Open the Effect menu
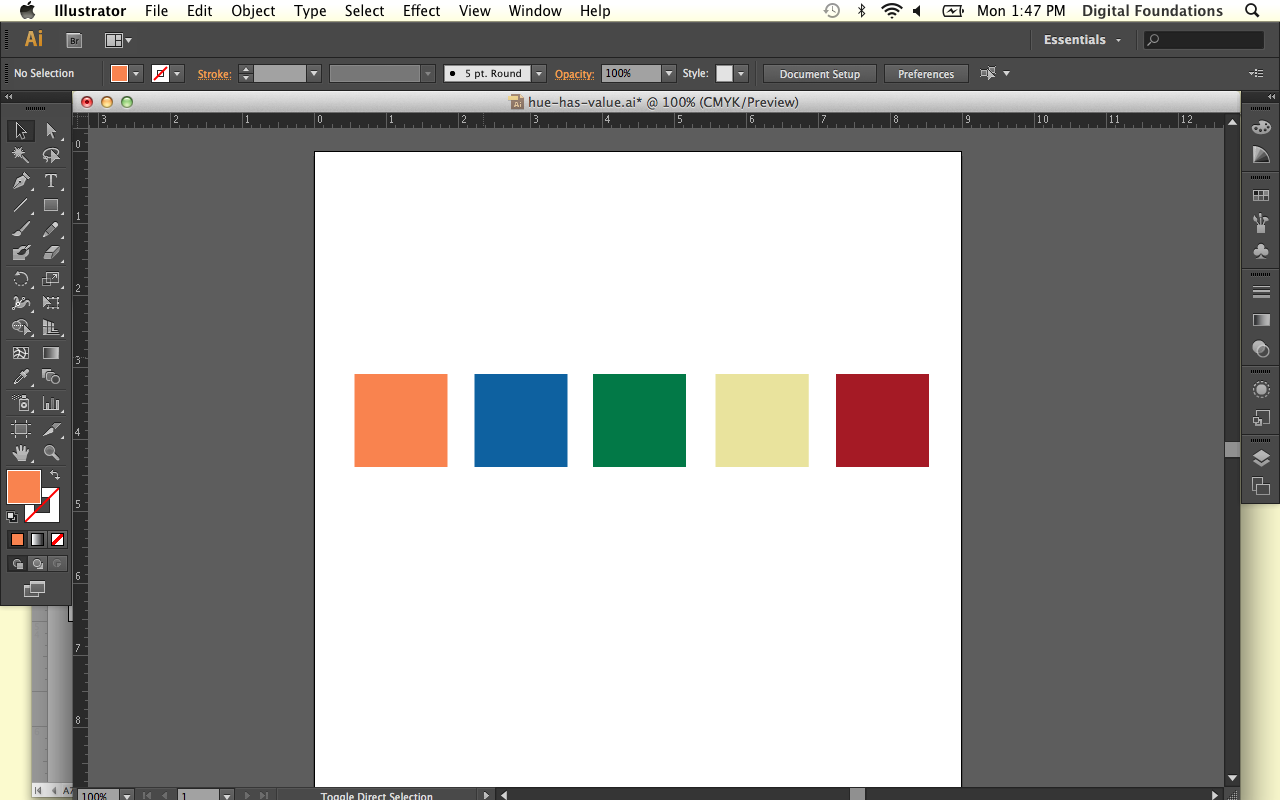1280x800 pixels. [x=421, y=11]
